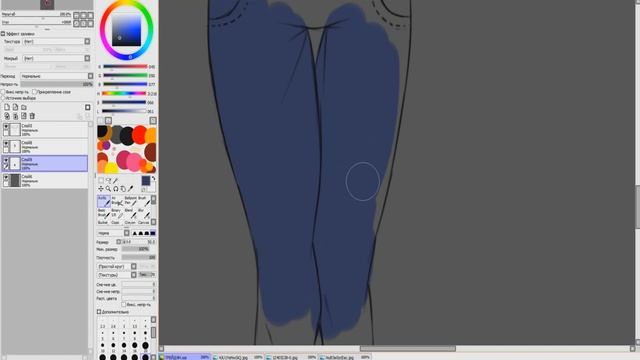The height and width of the screenshot is (360, 640).
Task: Choose the Binary pen tool
Action: [117, 213]
